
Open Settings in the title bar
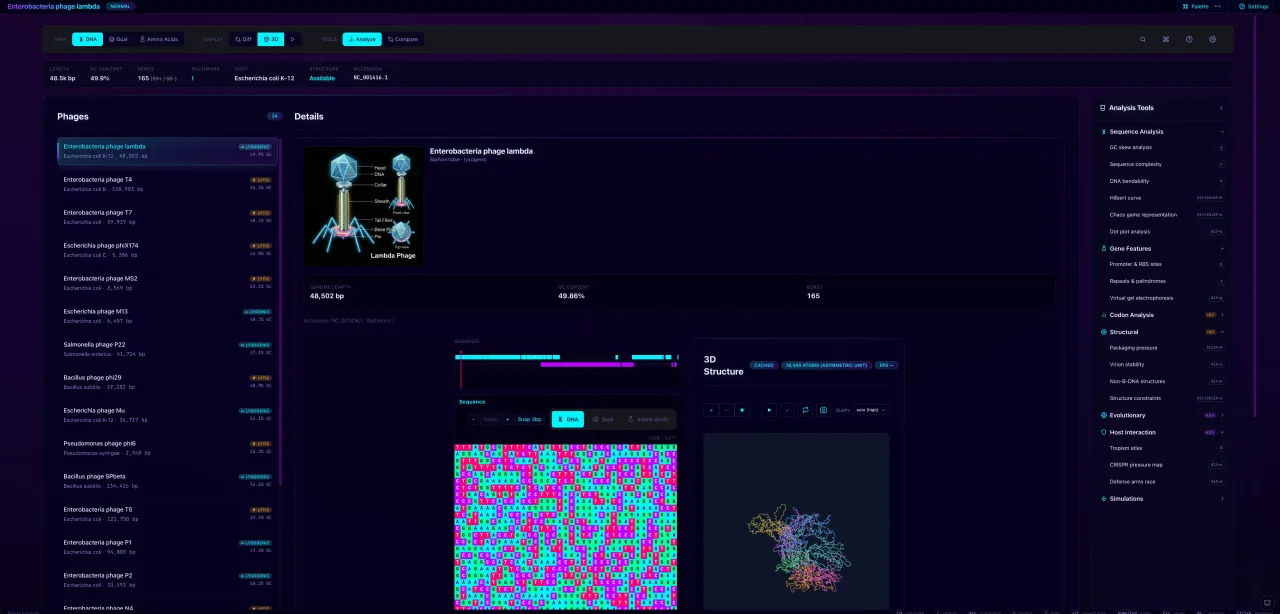(1254, 6)
